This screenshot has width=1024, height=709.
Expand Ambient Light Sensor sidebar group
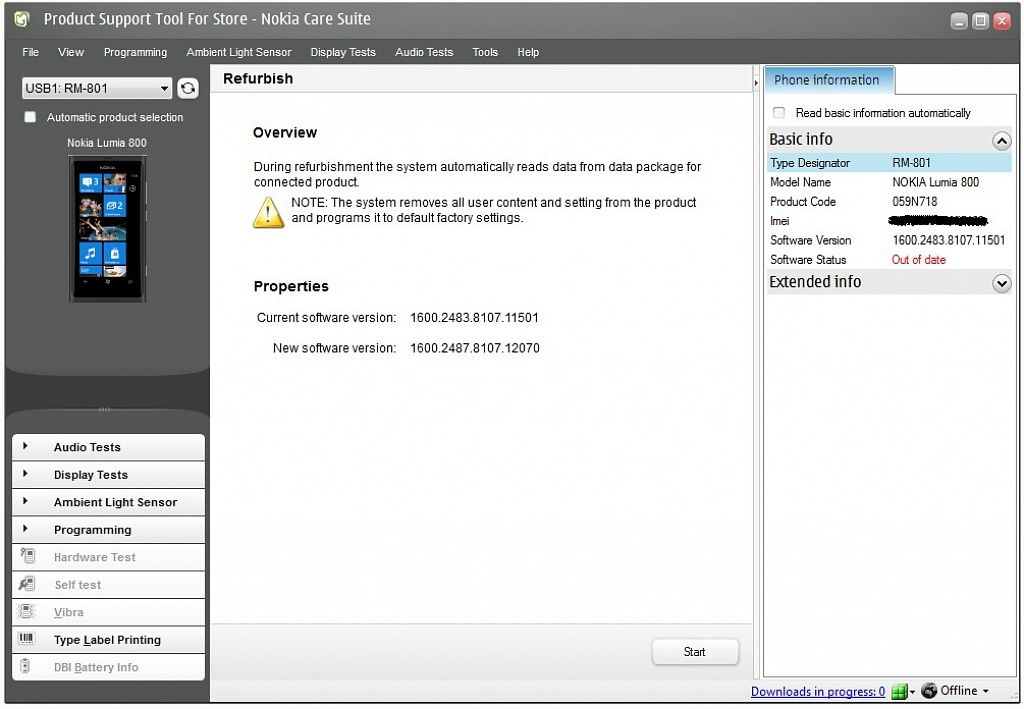pyautogui.click(x=25, y=501)
